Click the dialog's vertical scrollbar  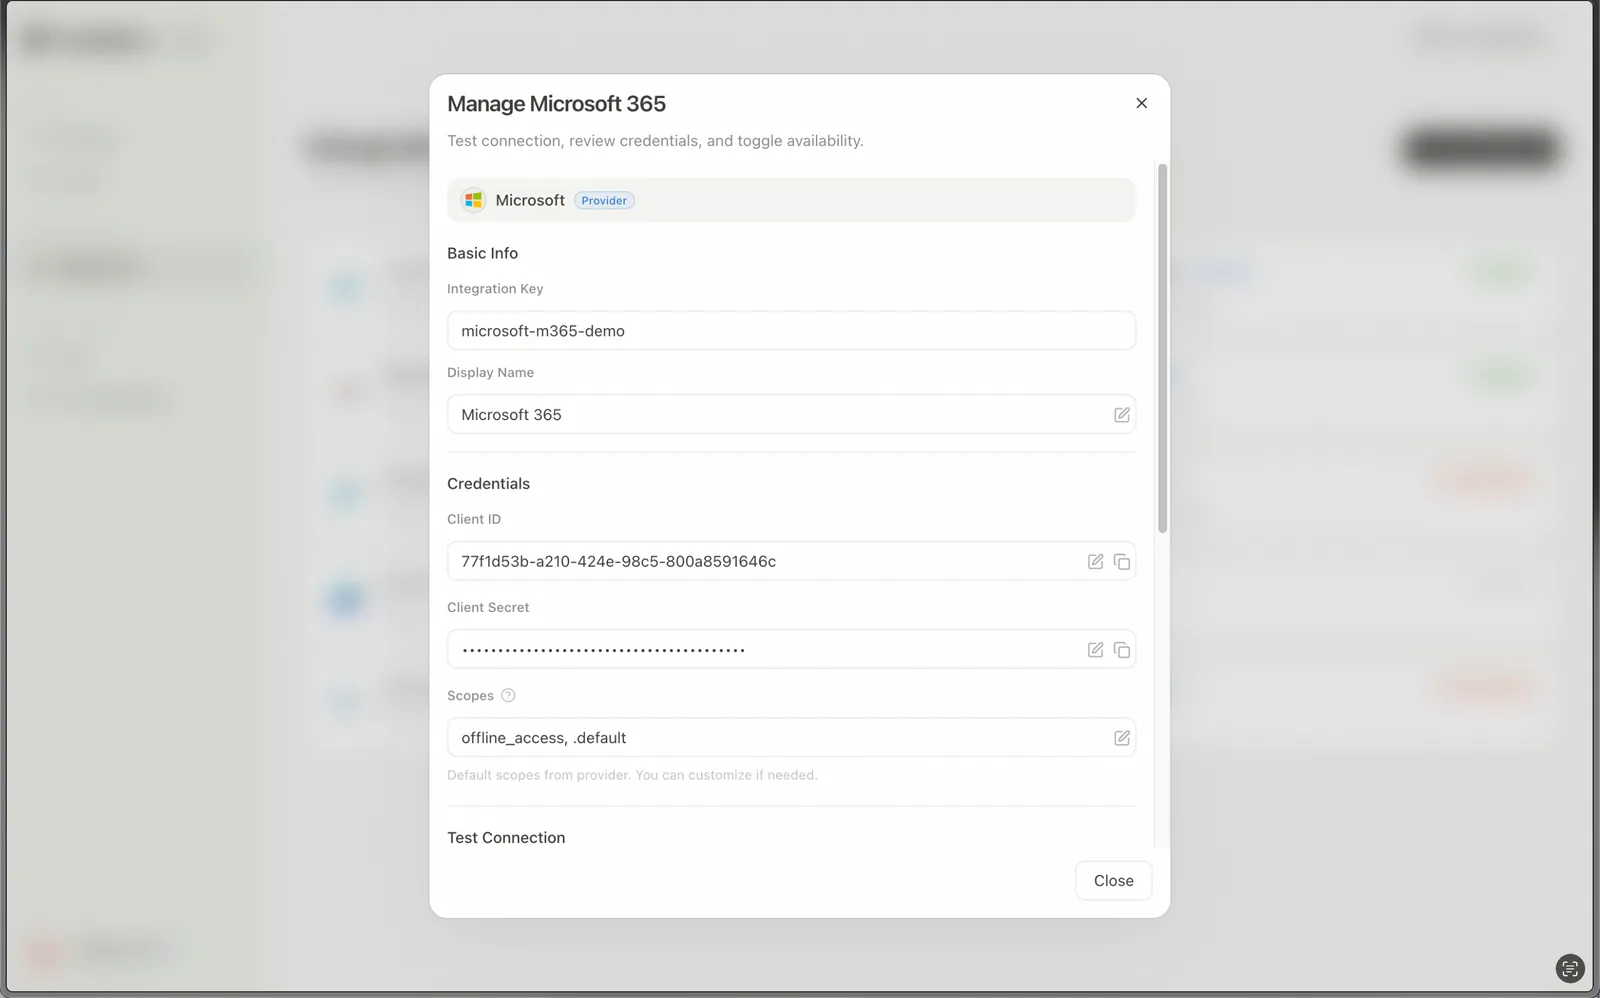1162,348
